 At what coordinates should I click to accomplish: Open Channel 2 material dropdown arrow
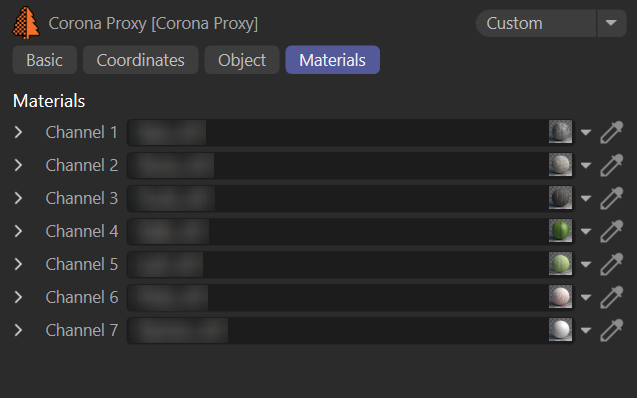click(x=585, y=165)
